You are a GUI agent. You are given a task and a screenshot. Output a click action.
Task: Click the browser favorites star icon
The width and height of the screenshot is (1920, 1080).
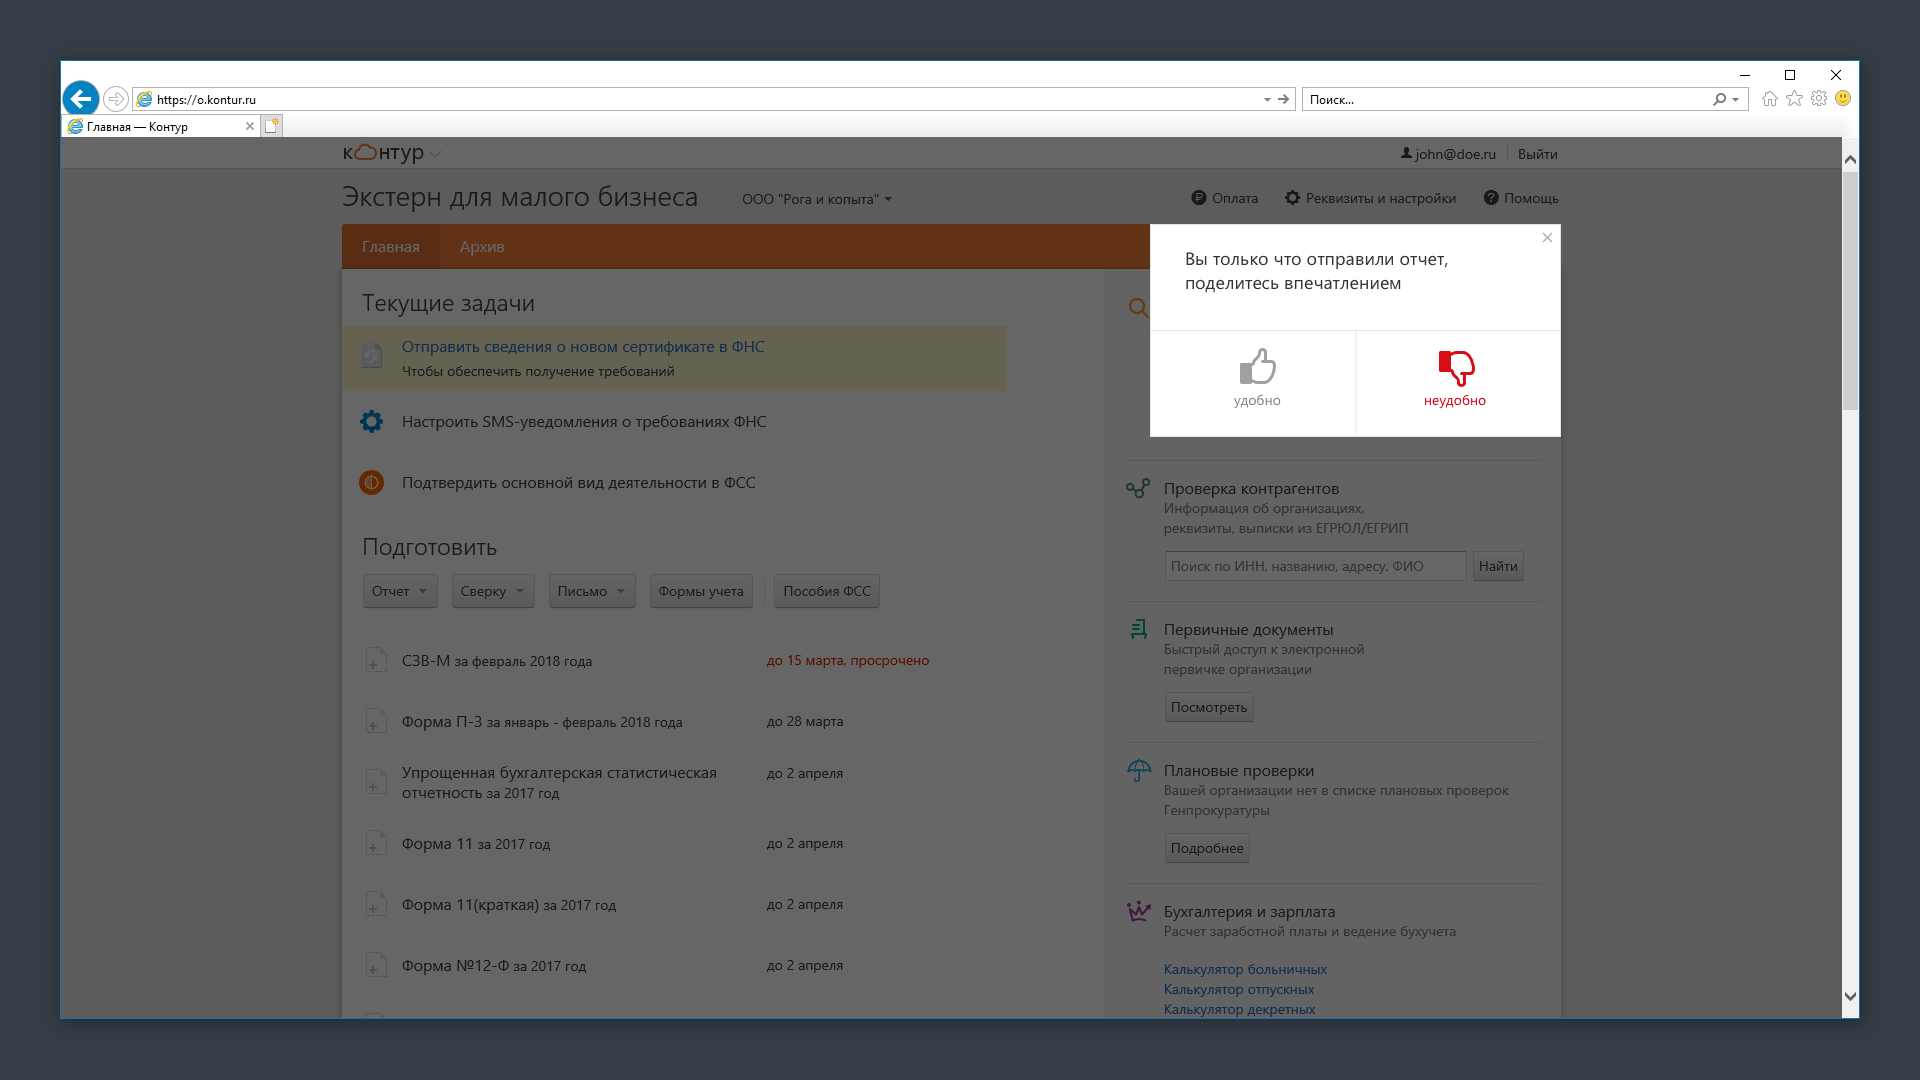point(1794,99)
